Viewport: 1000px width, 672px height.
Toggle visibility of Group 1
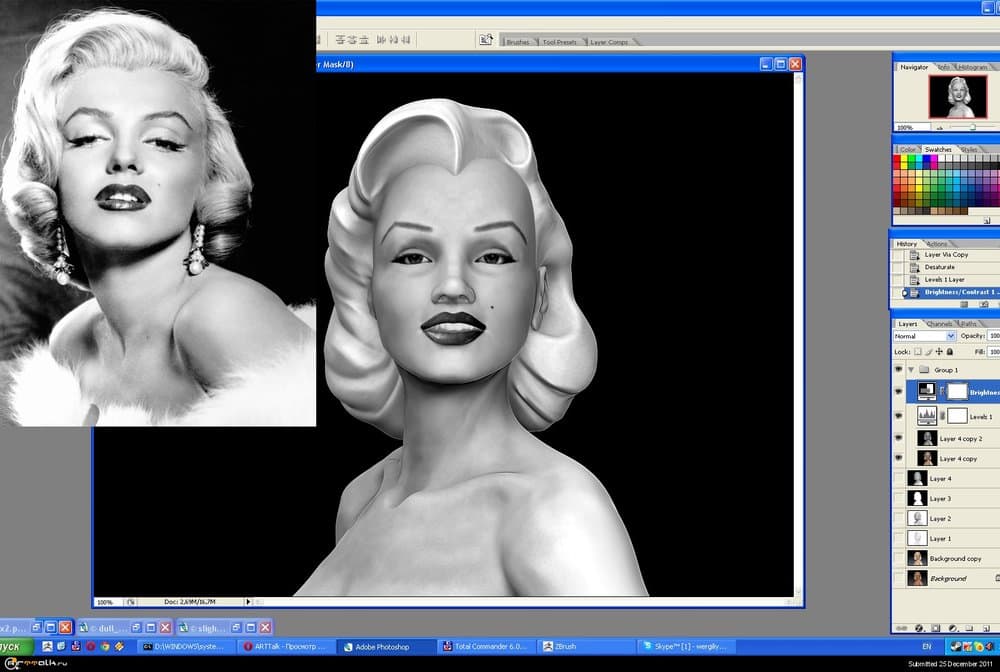(899, 369)
